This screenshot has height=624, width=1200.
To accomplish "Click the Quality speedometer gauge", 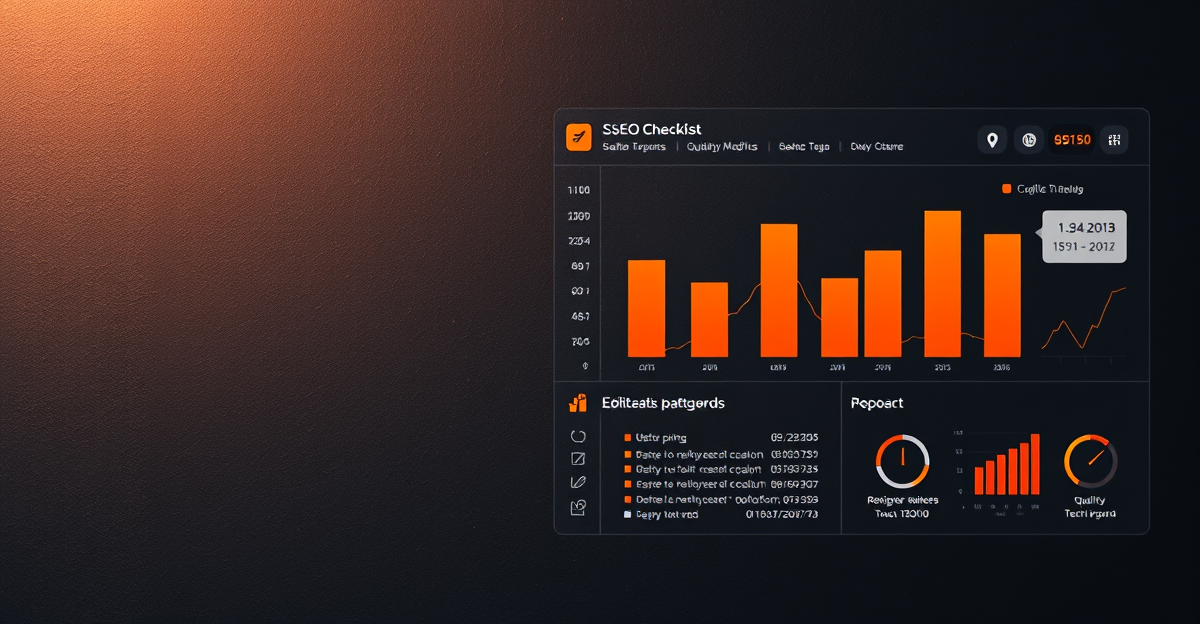I will (x=1090, y=461).
